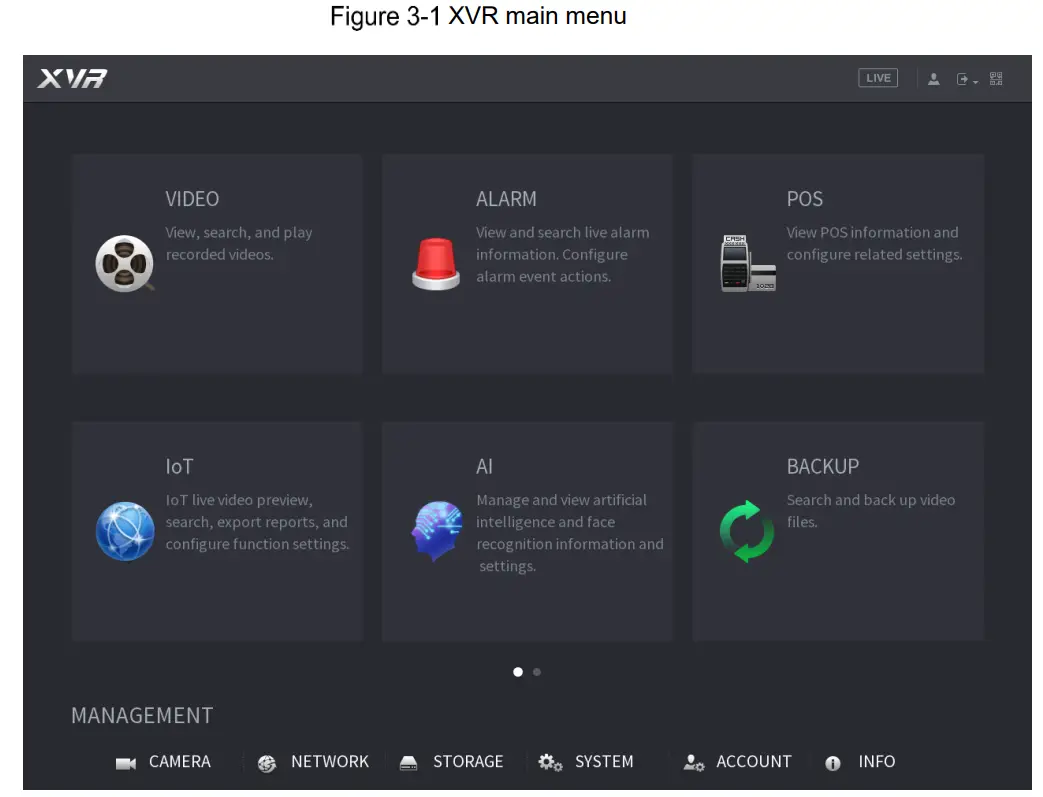Click the STORAGE disk icon
The height and width of the screenshot is (797, 1043).
pyautogui.click(x=408, y=763)
